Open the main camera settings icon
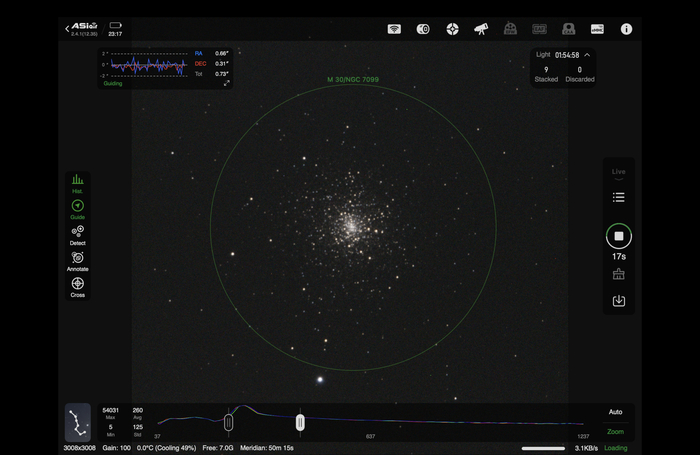The height and width of the screenshot is (455, 700). point(423,29)
